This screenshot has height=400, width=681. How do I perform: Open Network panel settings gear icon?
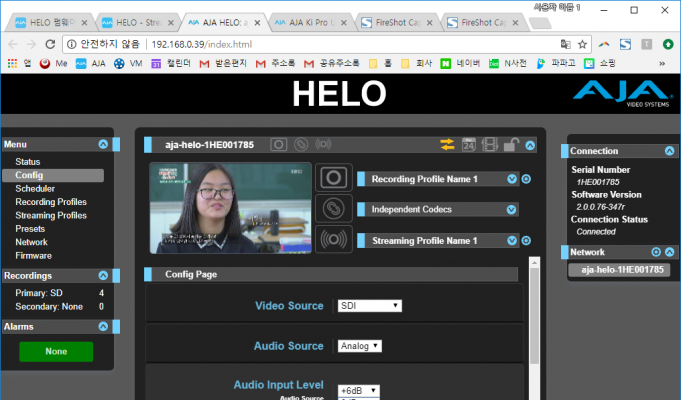pos(656,252)
